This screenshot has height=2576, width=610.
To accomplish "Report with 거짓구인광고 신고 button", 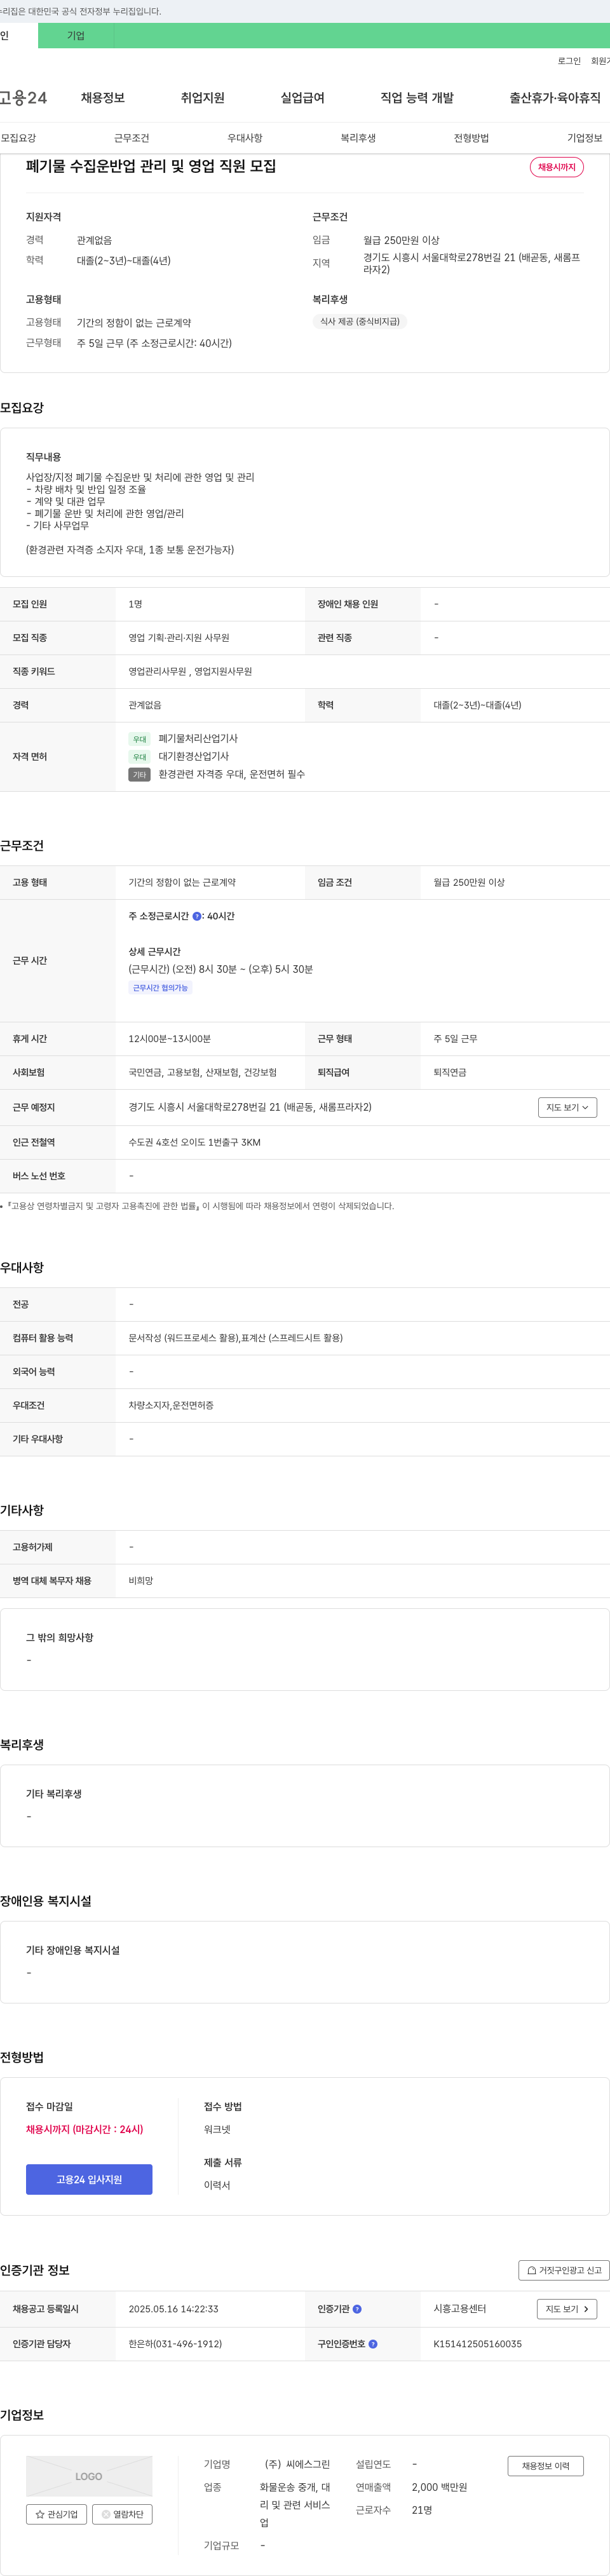I will 564,2270.
